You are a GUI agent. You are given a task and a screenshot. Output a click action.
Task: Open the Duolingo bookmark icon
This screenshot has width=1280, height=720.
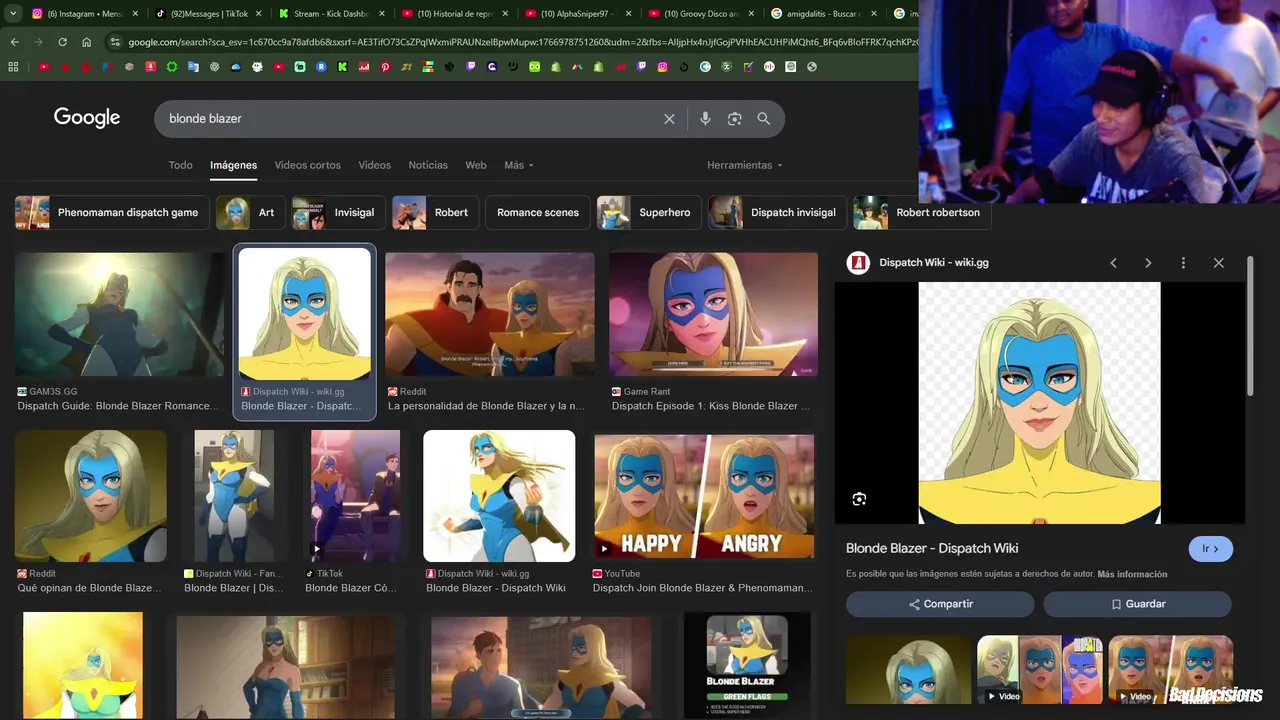click(x=534, y=67)
